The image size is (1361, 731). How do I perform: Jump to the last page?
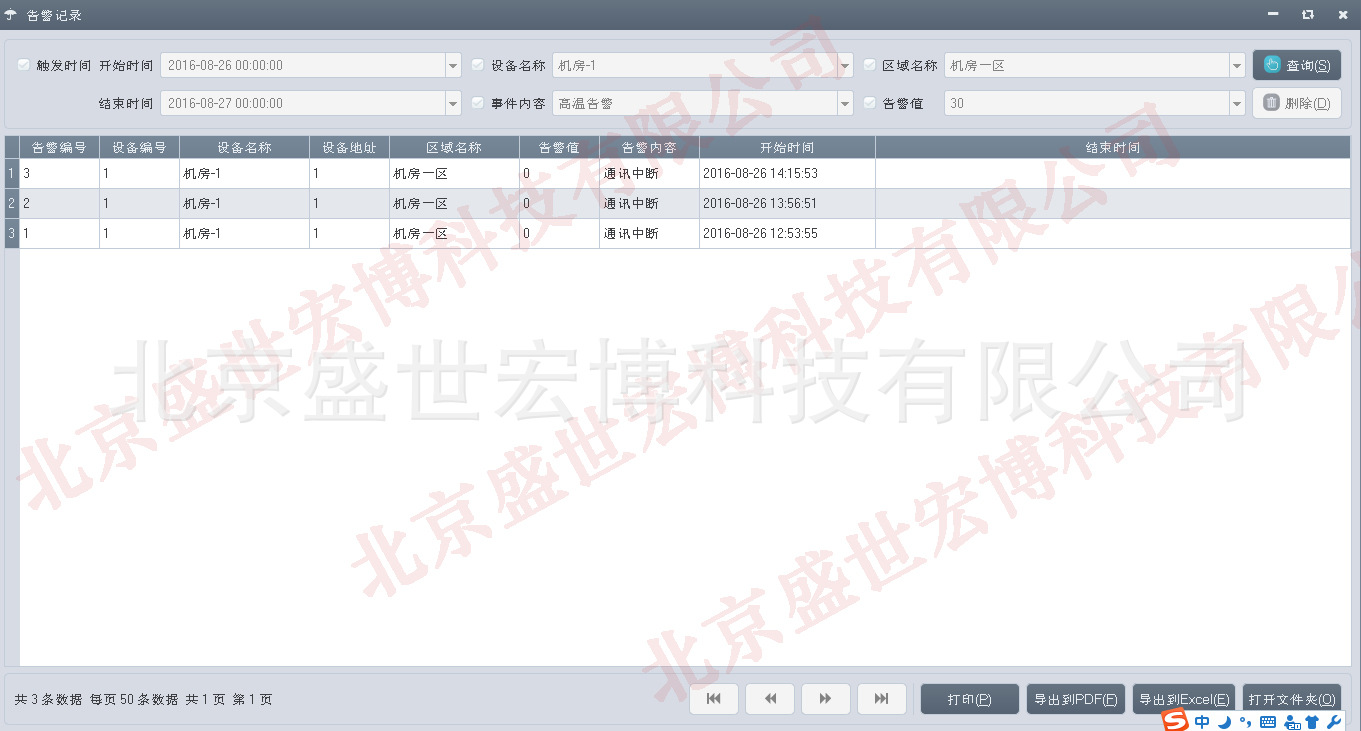click(x=881, y=698)
